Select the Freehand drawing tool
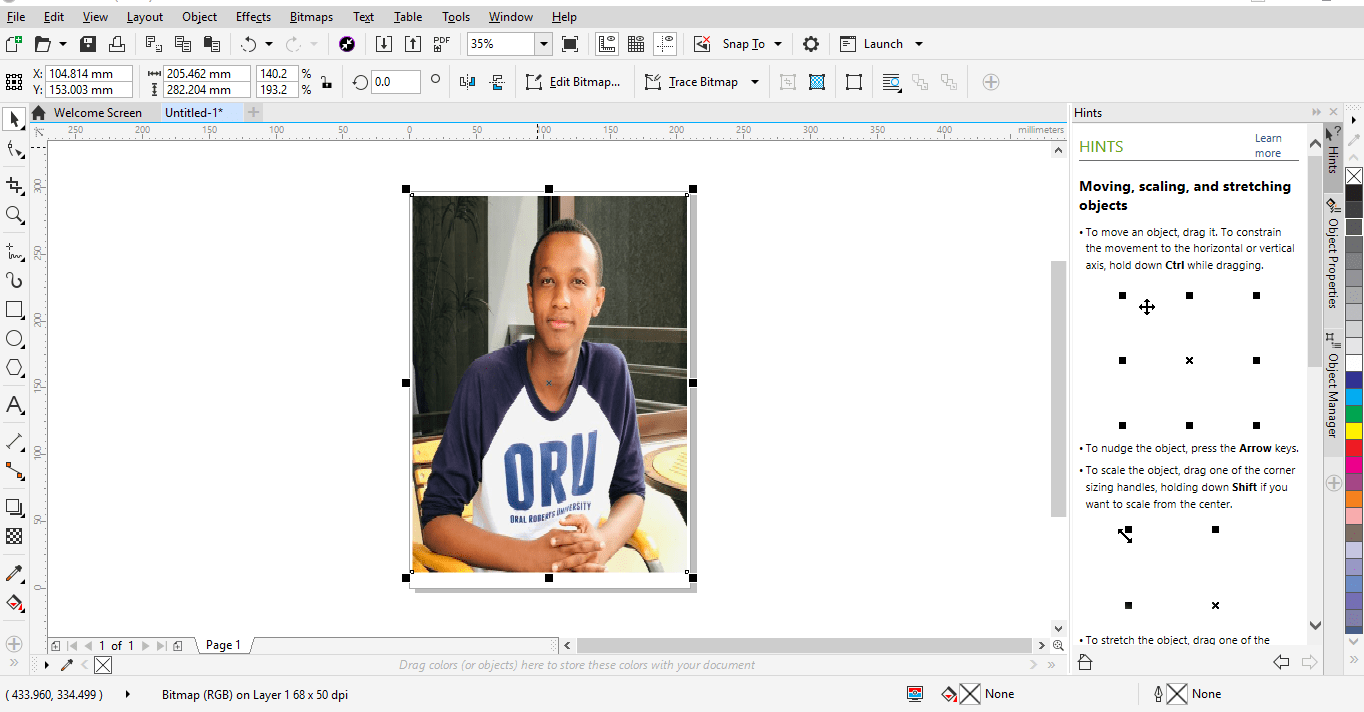Viewport: 1364px width, 712px height. point(14,250)
